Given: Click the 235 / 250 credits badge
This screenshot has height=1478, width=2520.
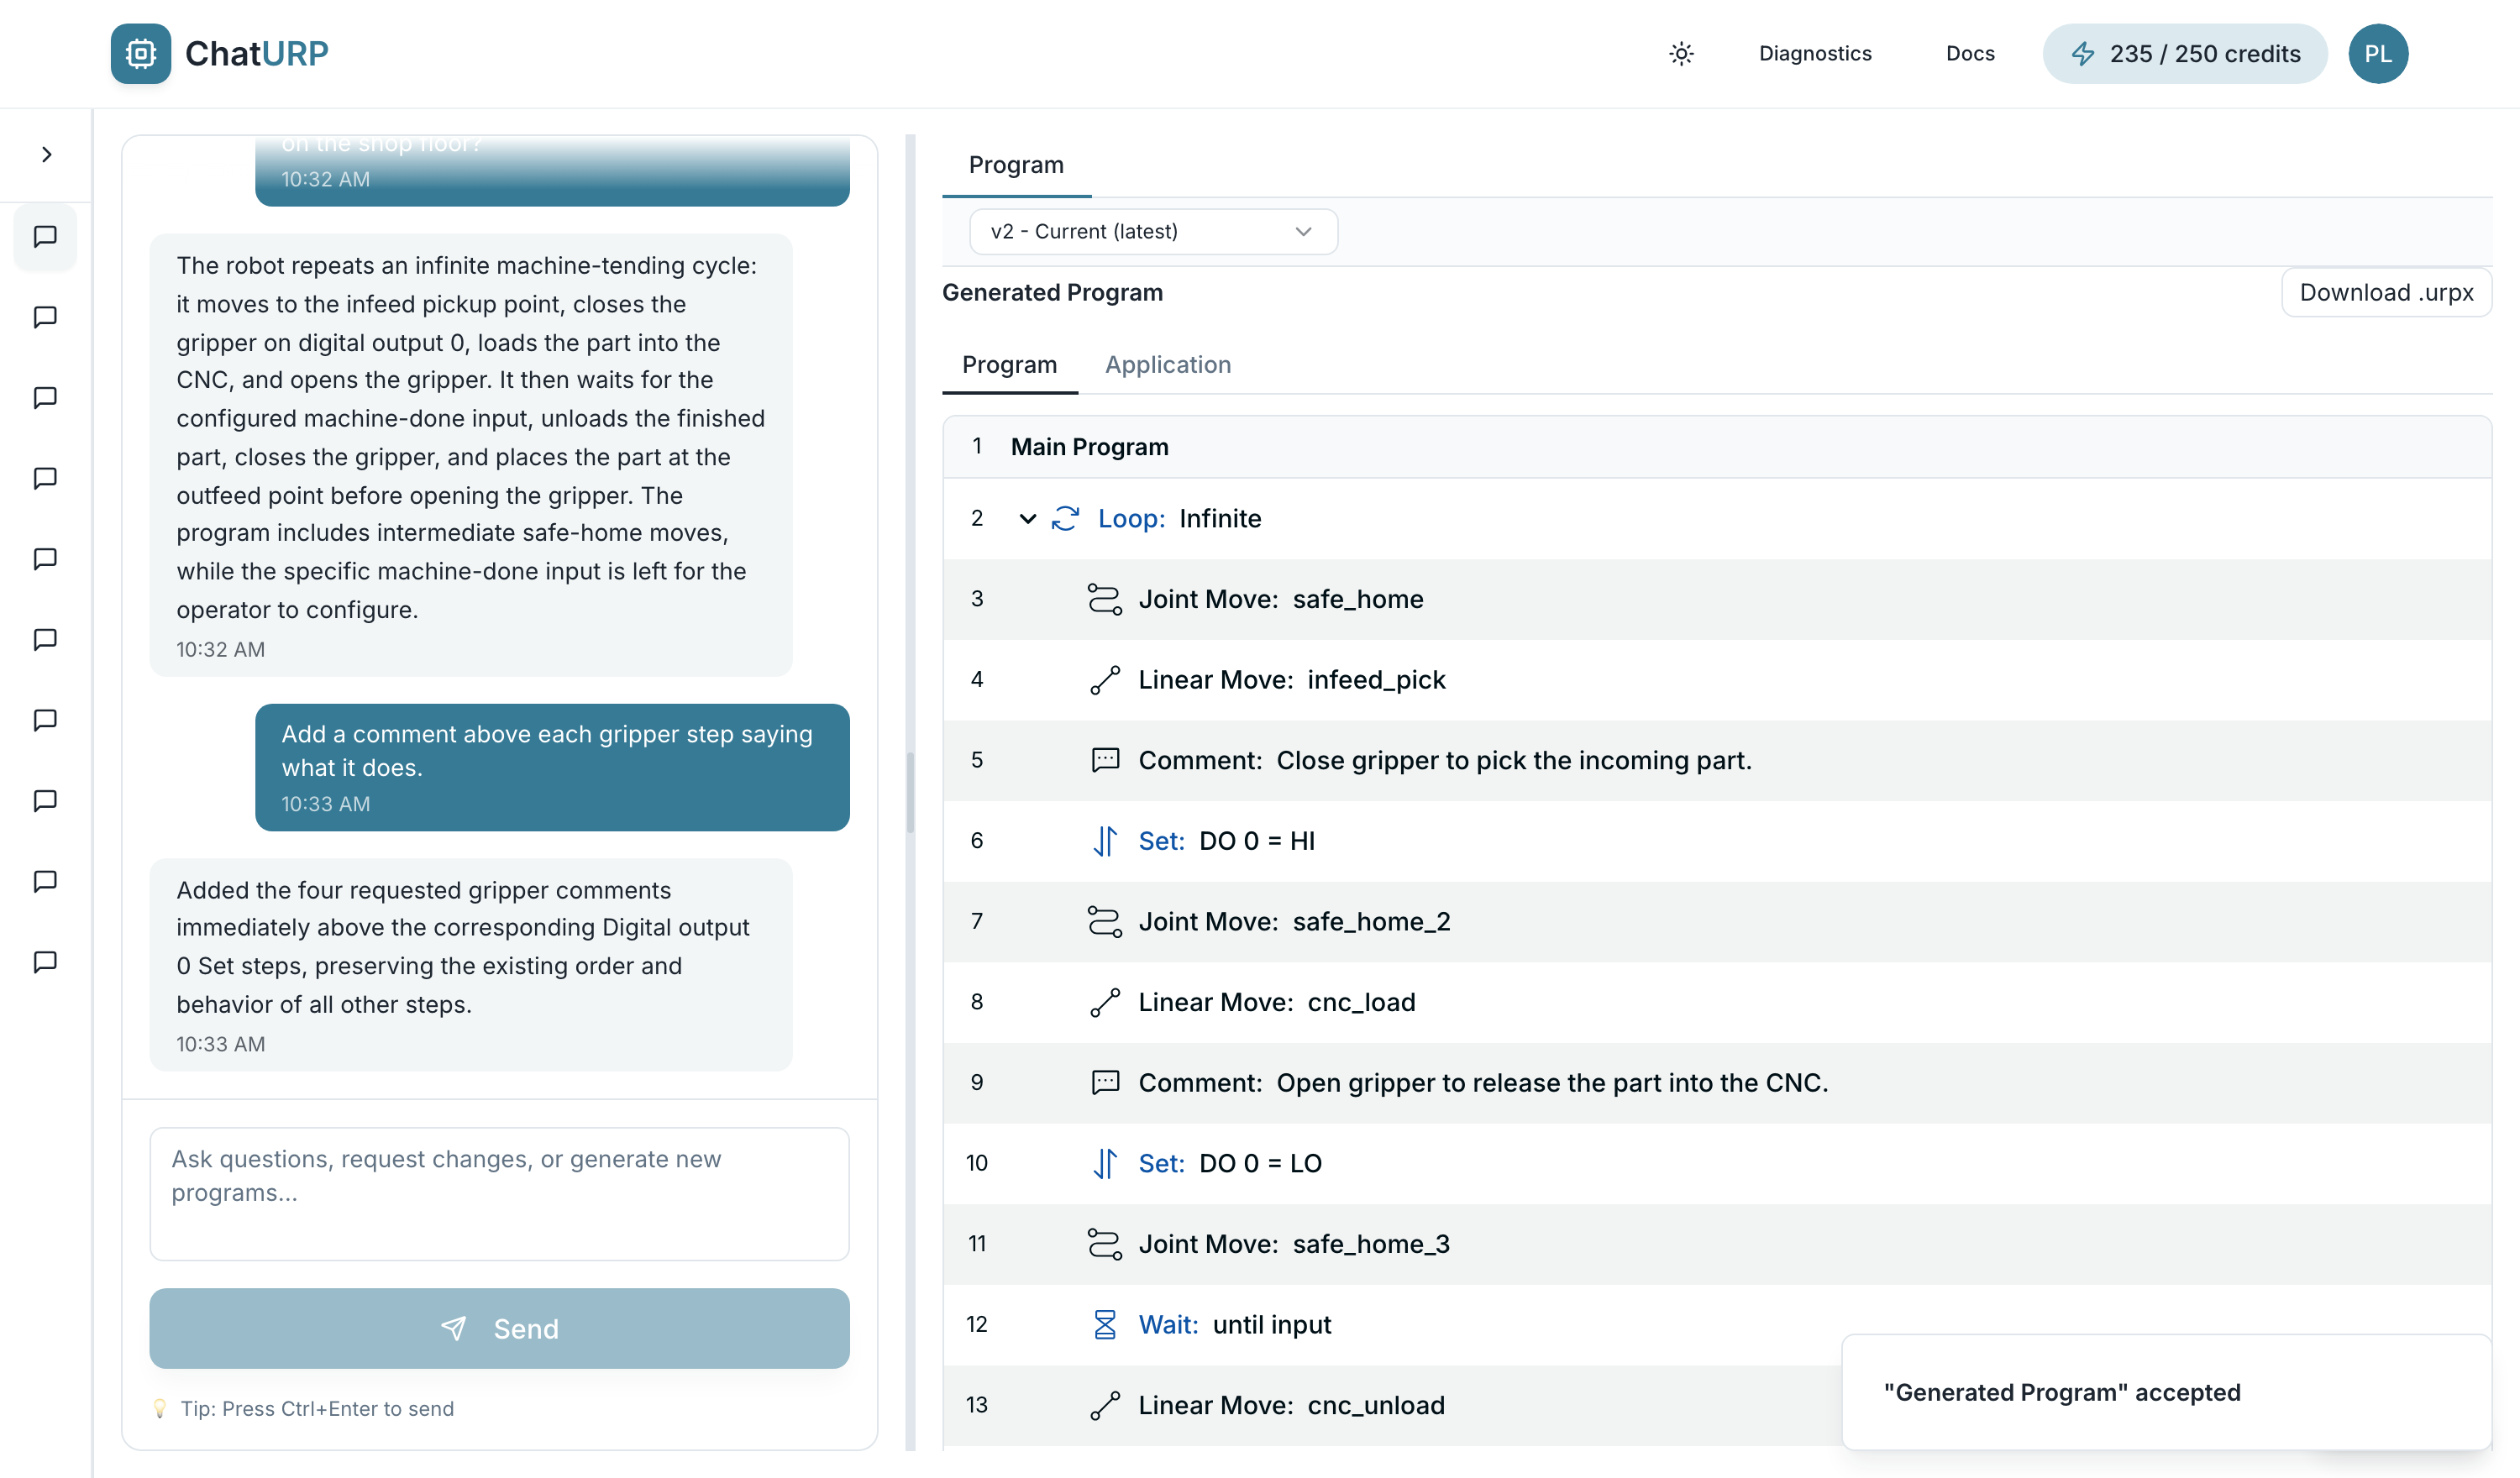Looking at the screenshot, I should [x=2185, y=54].
